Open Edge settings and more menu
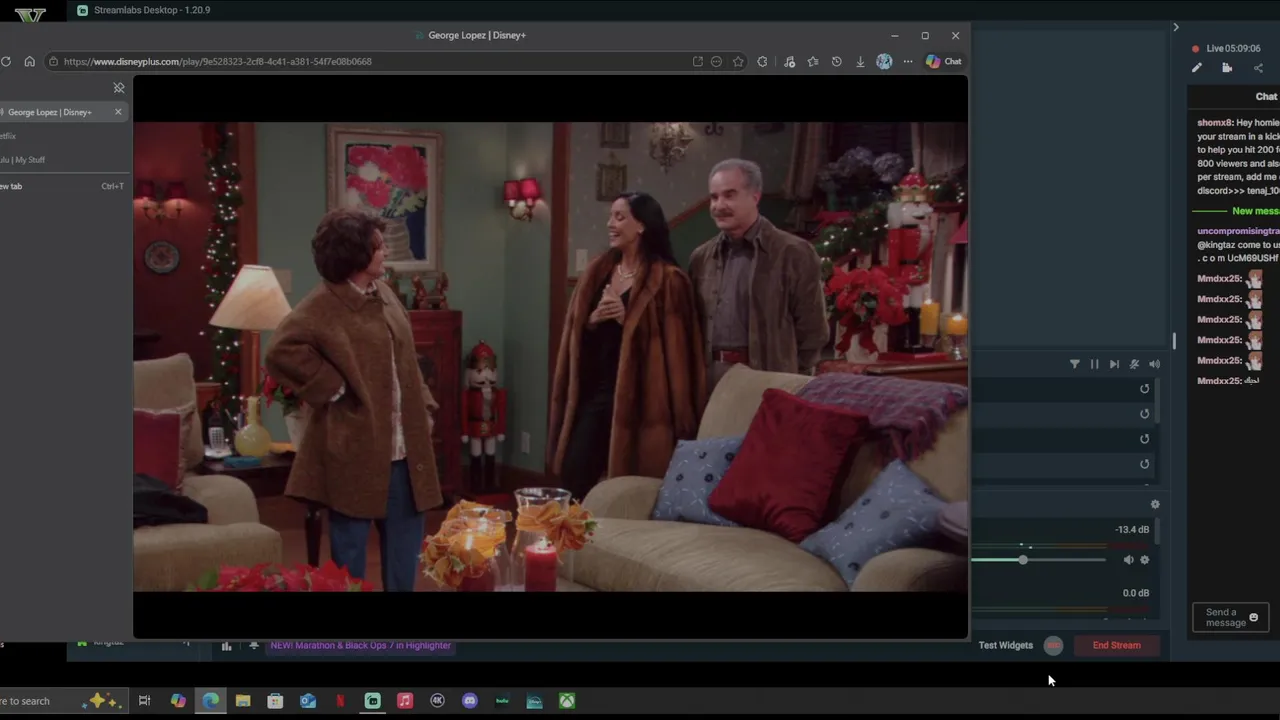Screen dimensions: 1280x720 tap(908, 61)
